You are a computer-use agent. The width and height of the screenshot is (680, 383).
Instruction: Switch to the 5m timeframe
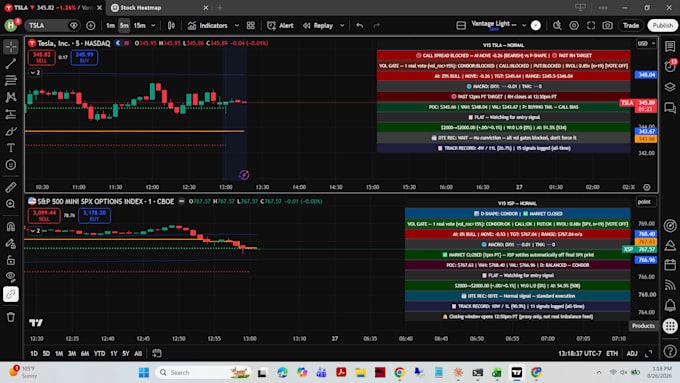tap(124, 26)
